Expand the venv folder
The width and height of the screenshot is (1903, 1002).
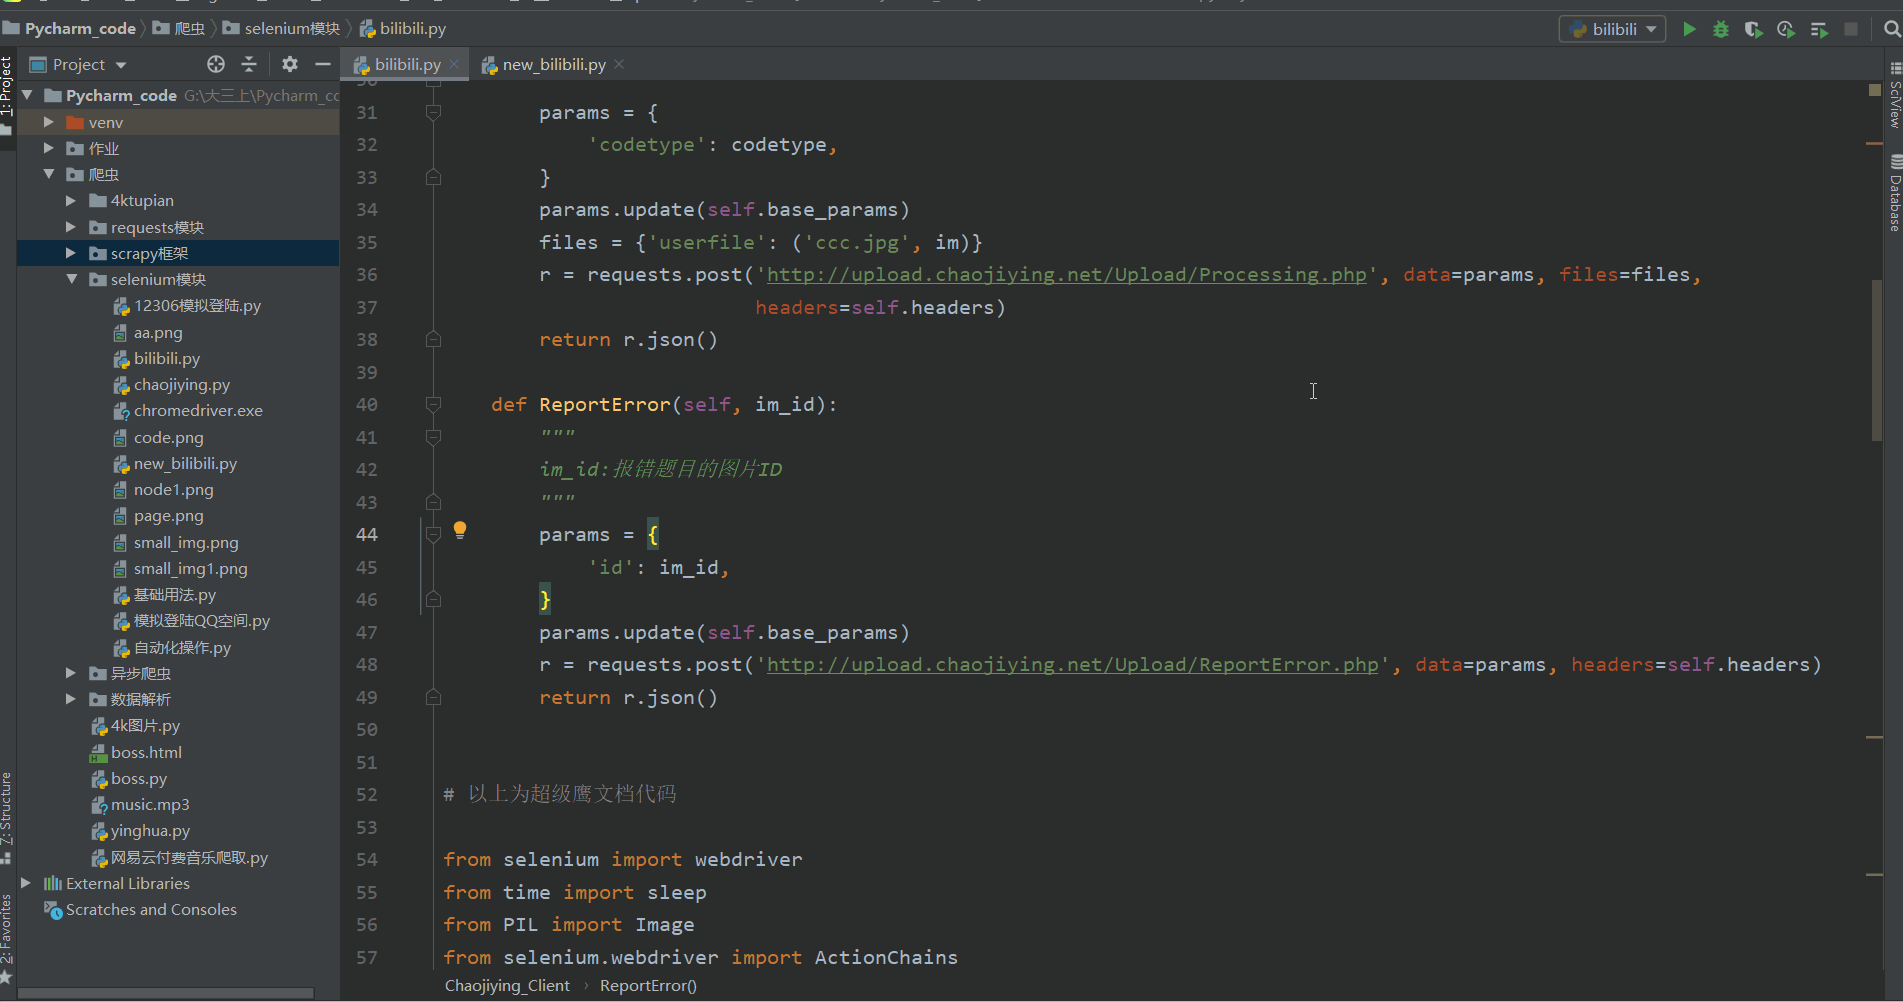(x=48, y=122)
